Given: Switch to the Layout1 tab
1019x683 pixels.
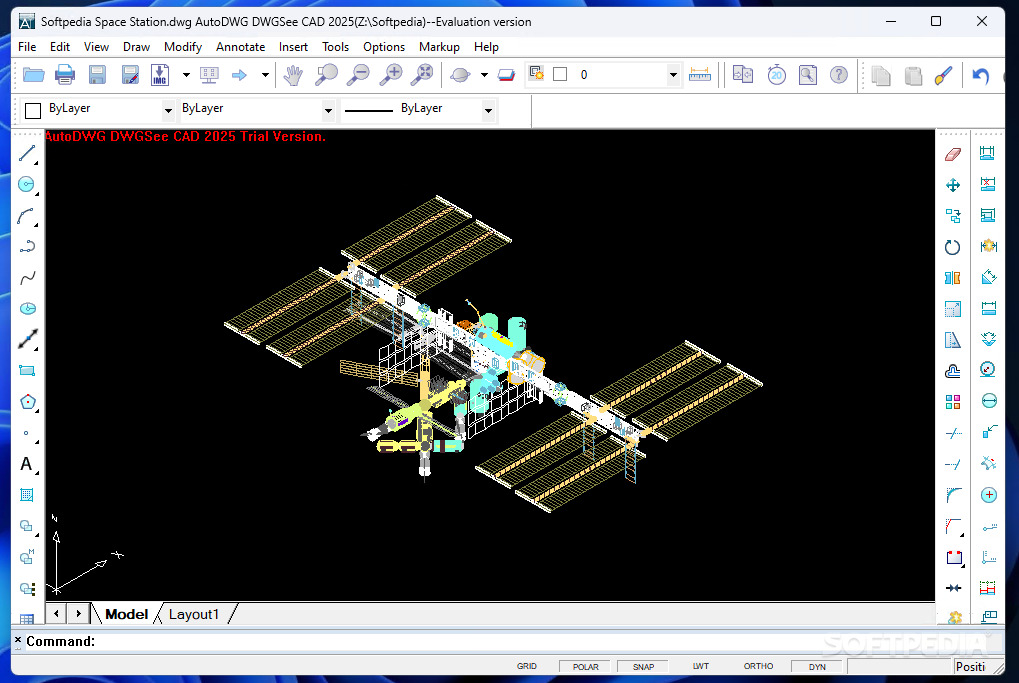Looking at the screenshot, I should [194, 614].
